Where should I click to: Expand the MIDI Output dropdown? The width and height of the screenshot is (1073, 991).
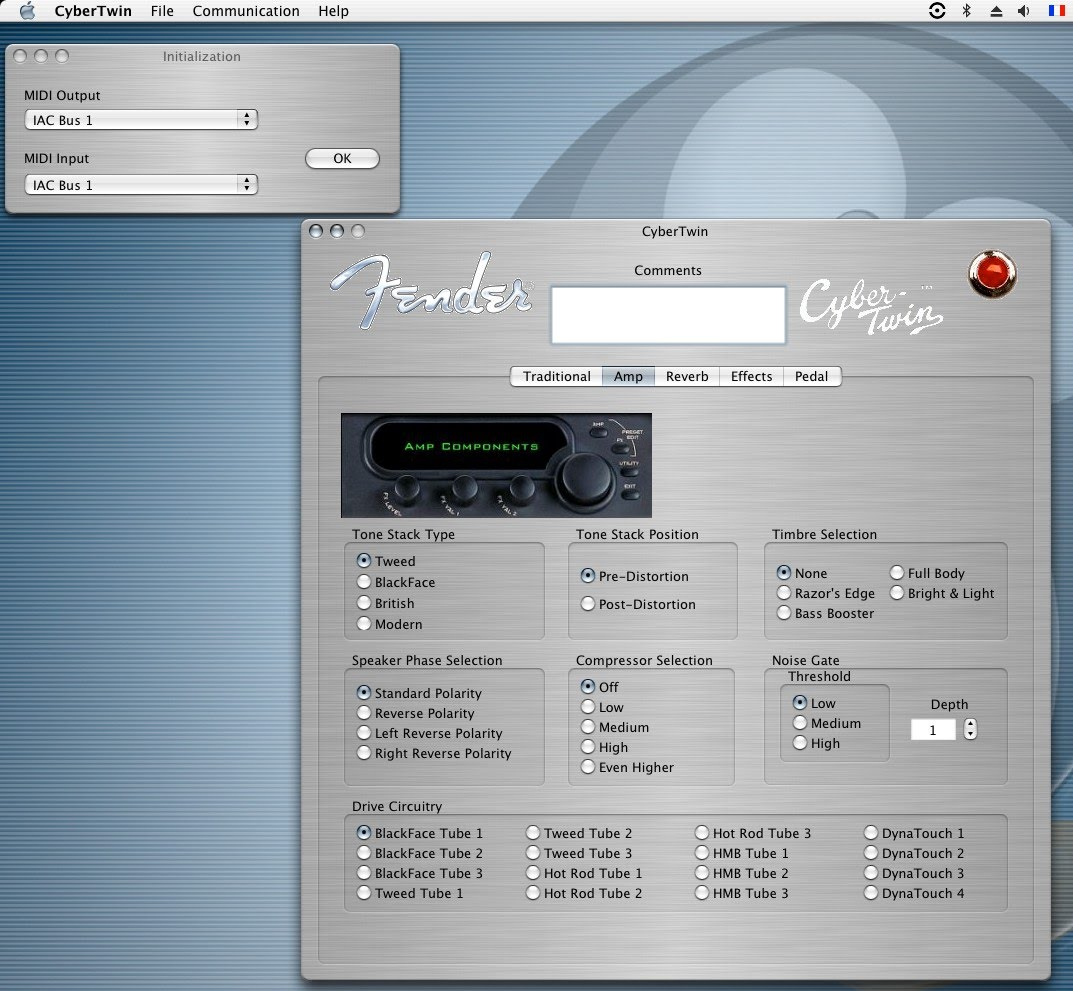141,120
